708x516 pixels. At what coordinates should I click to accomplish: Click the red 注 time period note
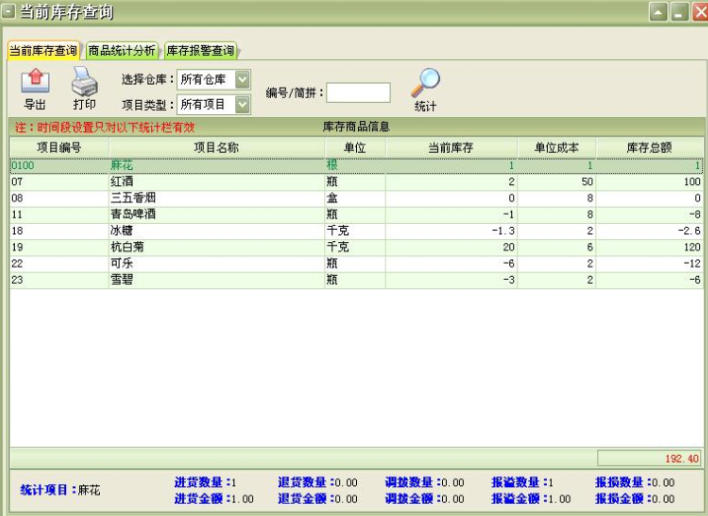point(105,127)
